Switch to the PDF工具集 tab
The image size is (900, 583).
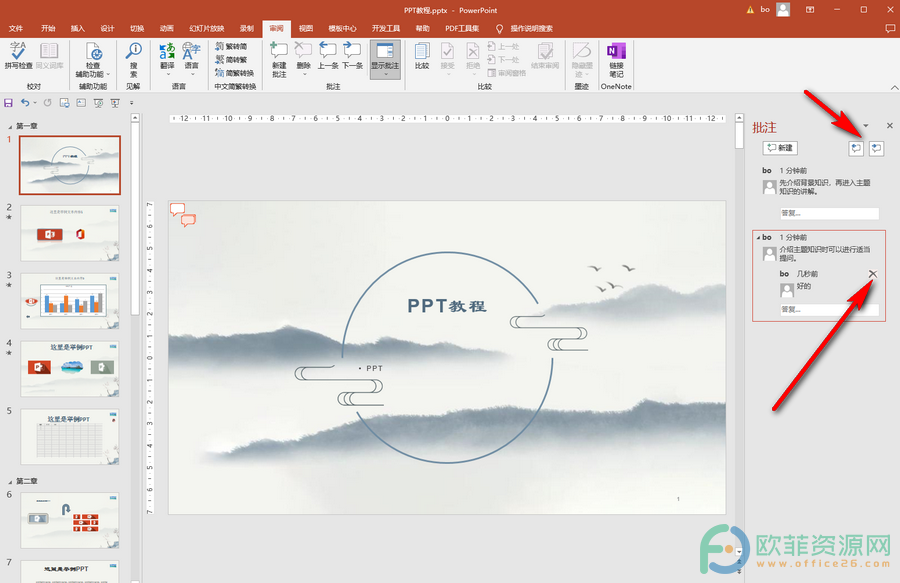[462, 28]
